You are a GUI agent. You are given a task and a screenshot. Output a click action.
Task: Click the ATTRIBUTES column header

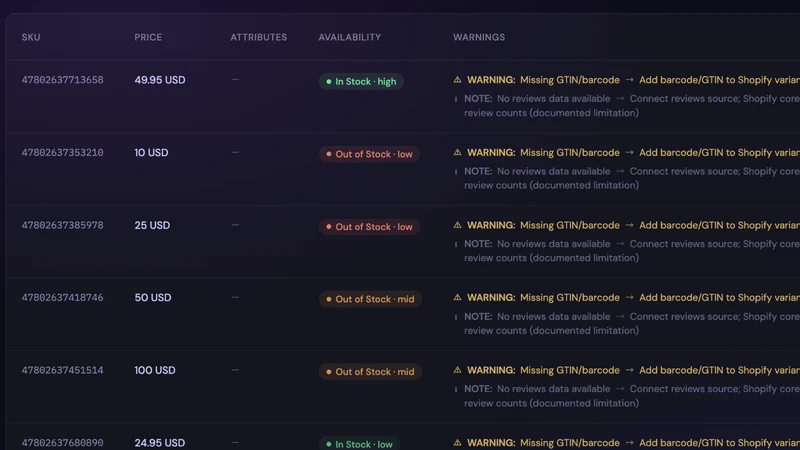click(x=258, y=37)
